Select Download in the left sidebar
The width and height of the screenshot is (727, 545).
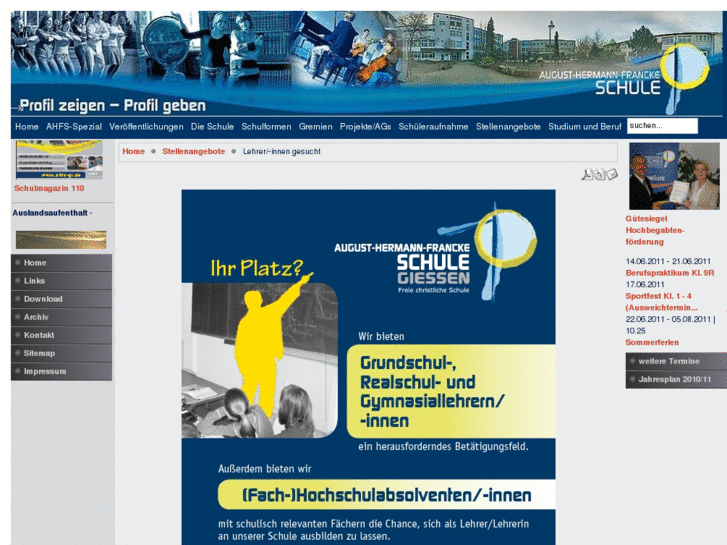tap(61, 299)
